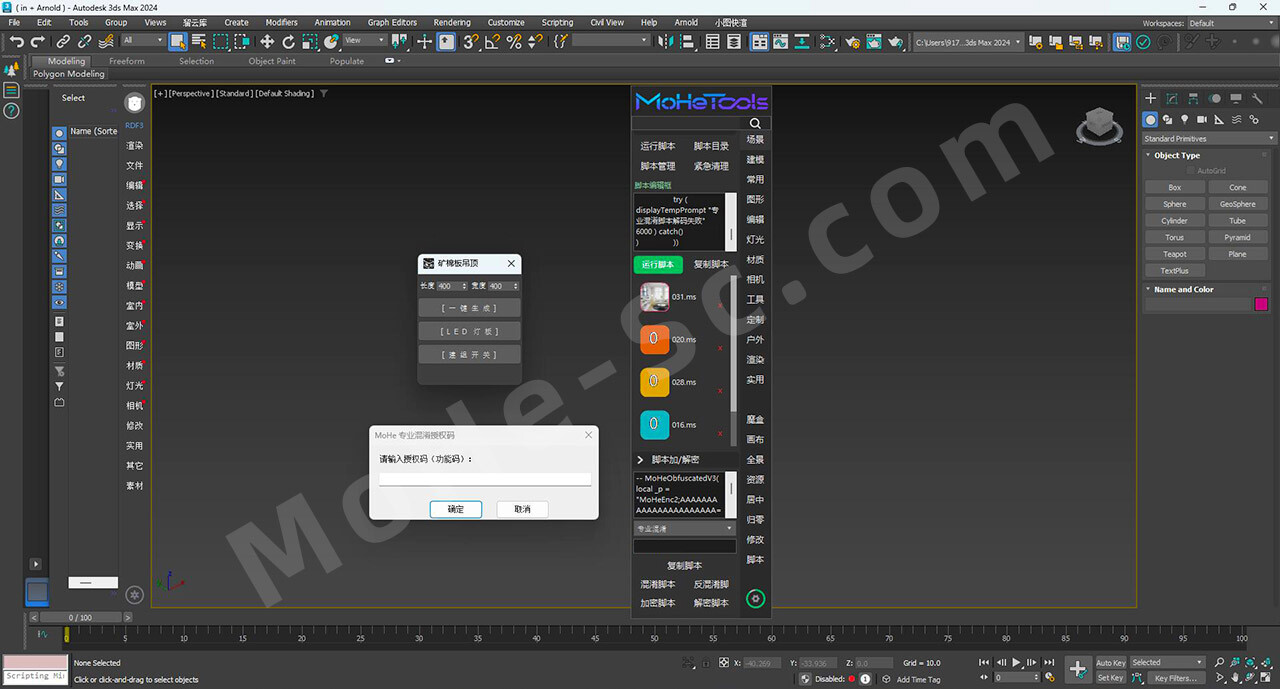Click the green 运行脚本 button
The image size is (1280, 689).
(658, 265)
